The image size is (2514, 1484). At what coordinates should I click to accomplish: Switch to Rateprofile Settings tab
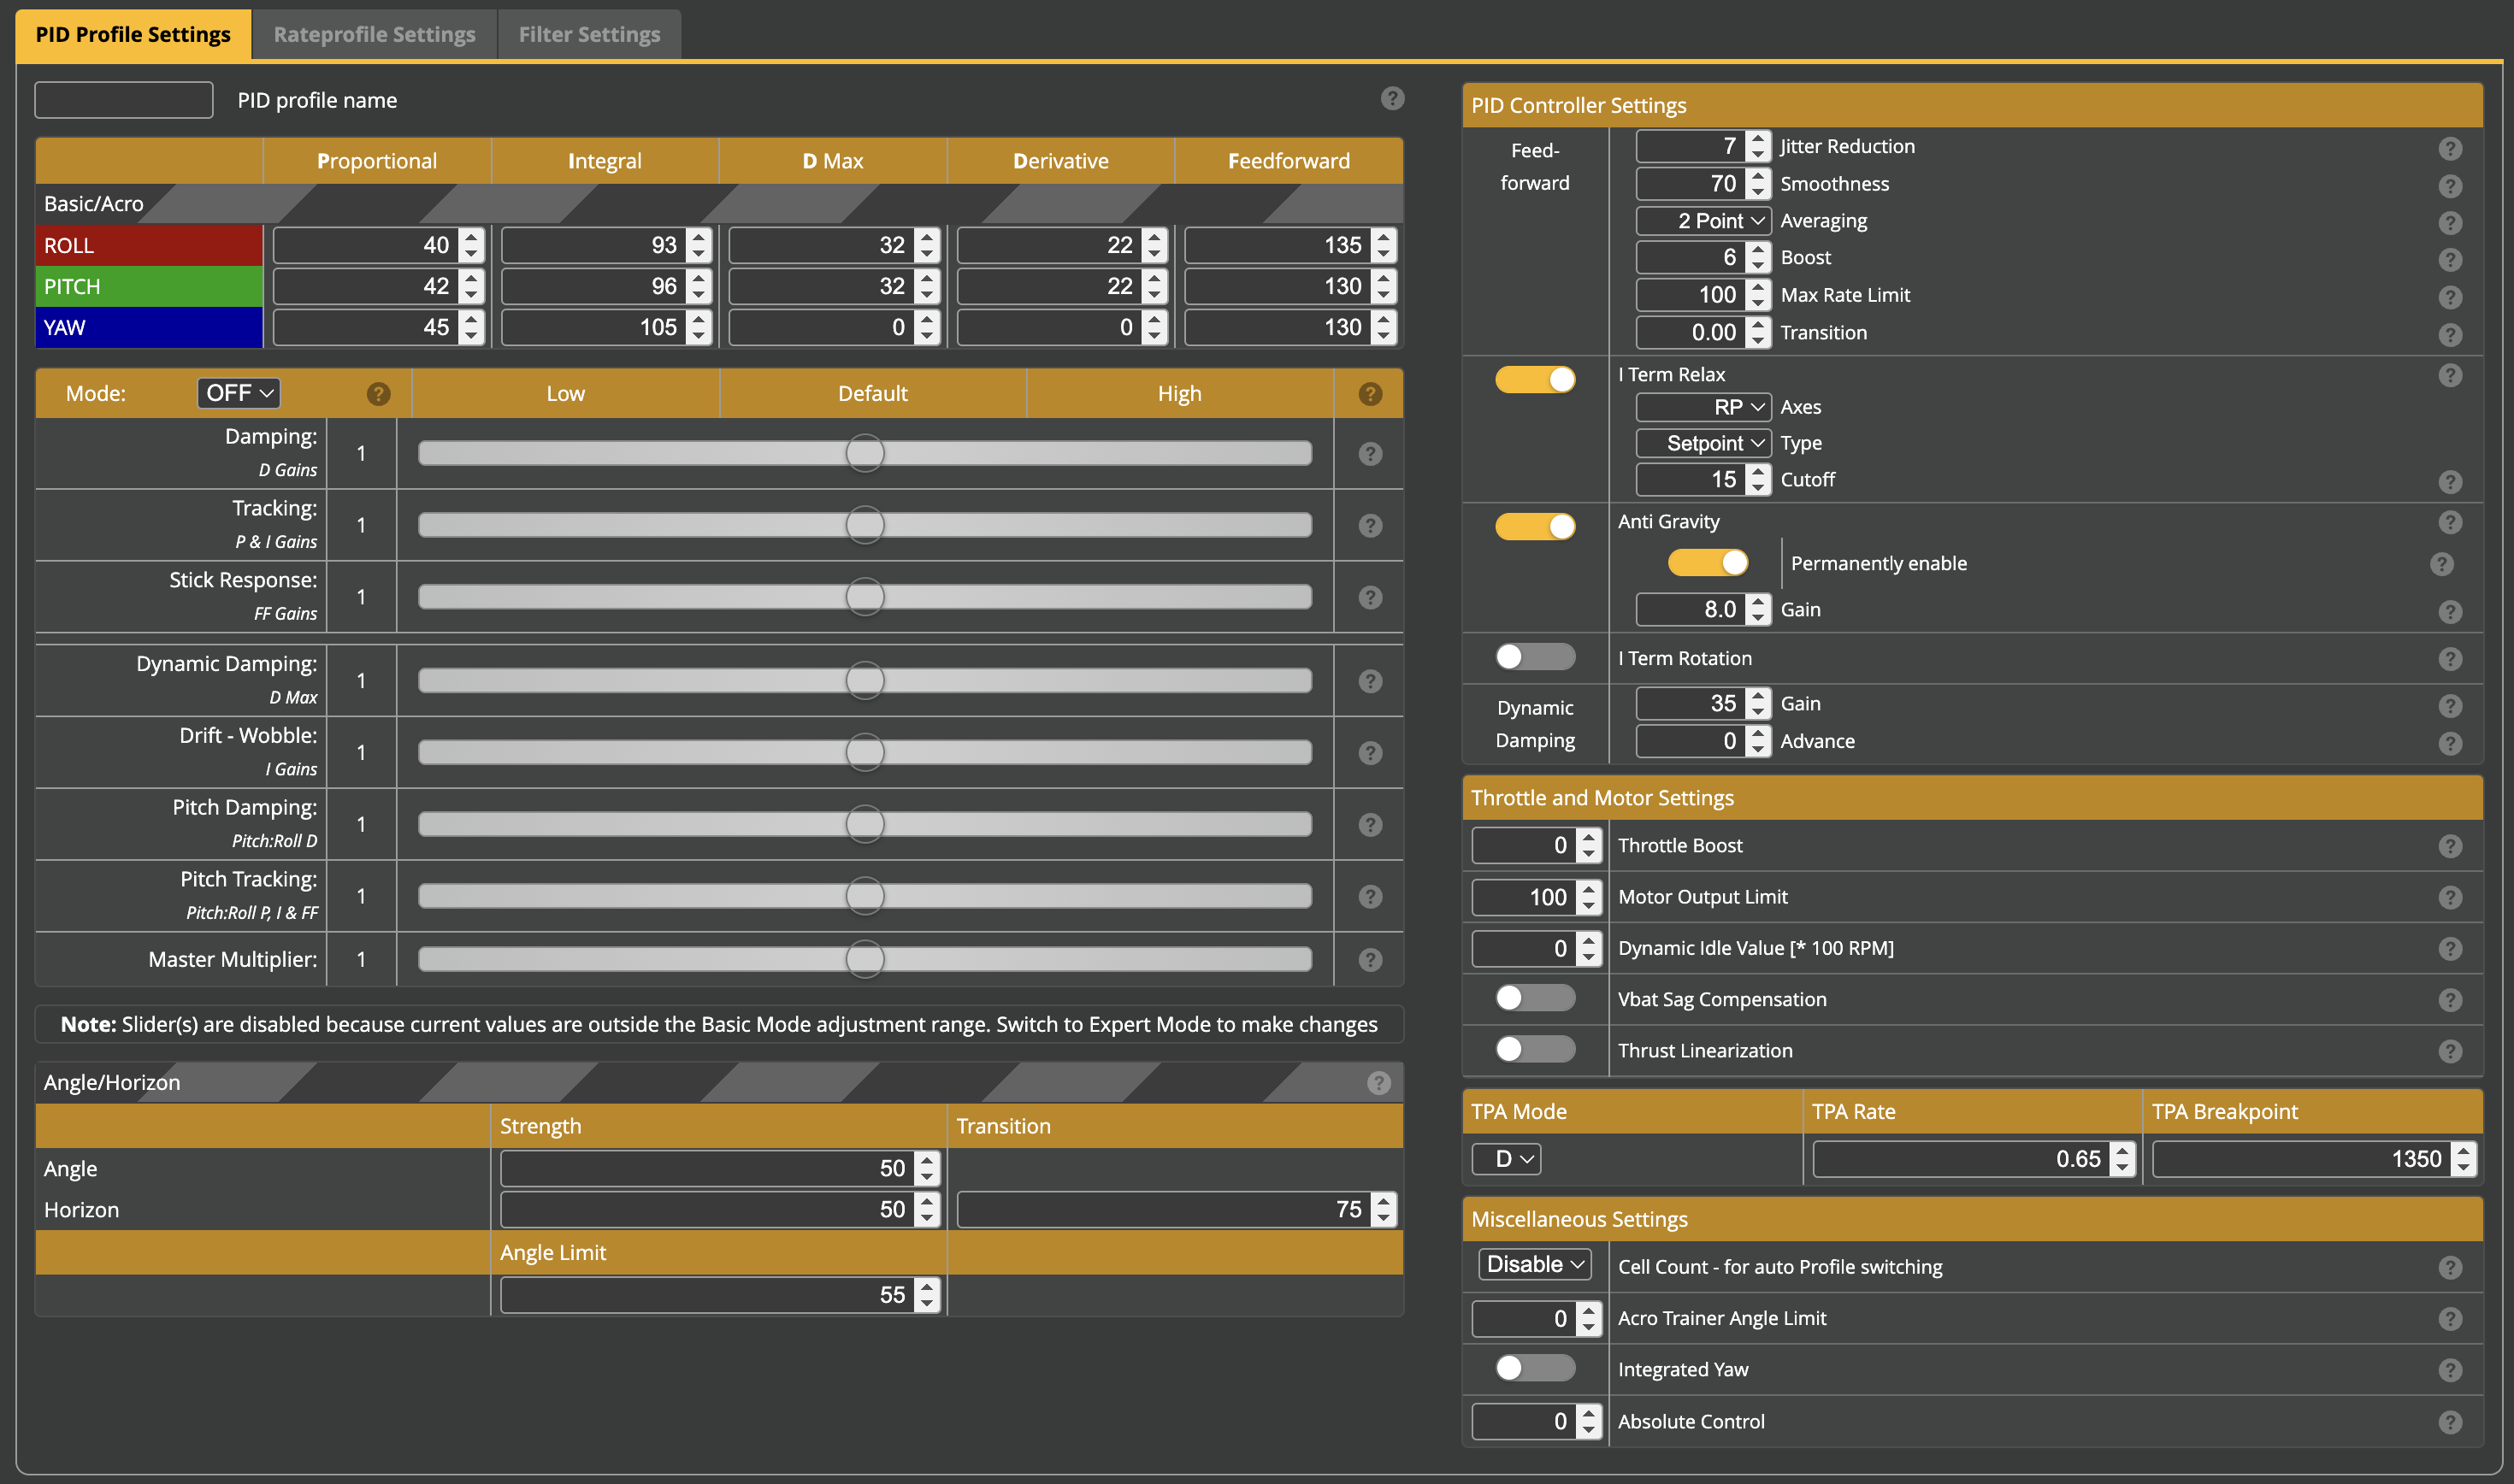point(374,34)
